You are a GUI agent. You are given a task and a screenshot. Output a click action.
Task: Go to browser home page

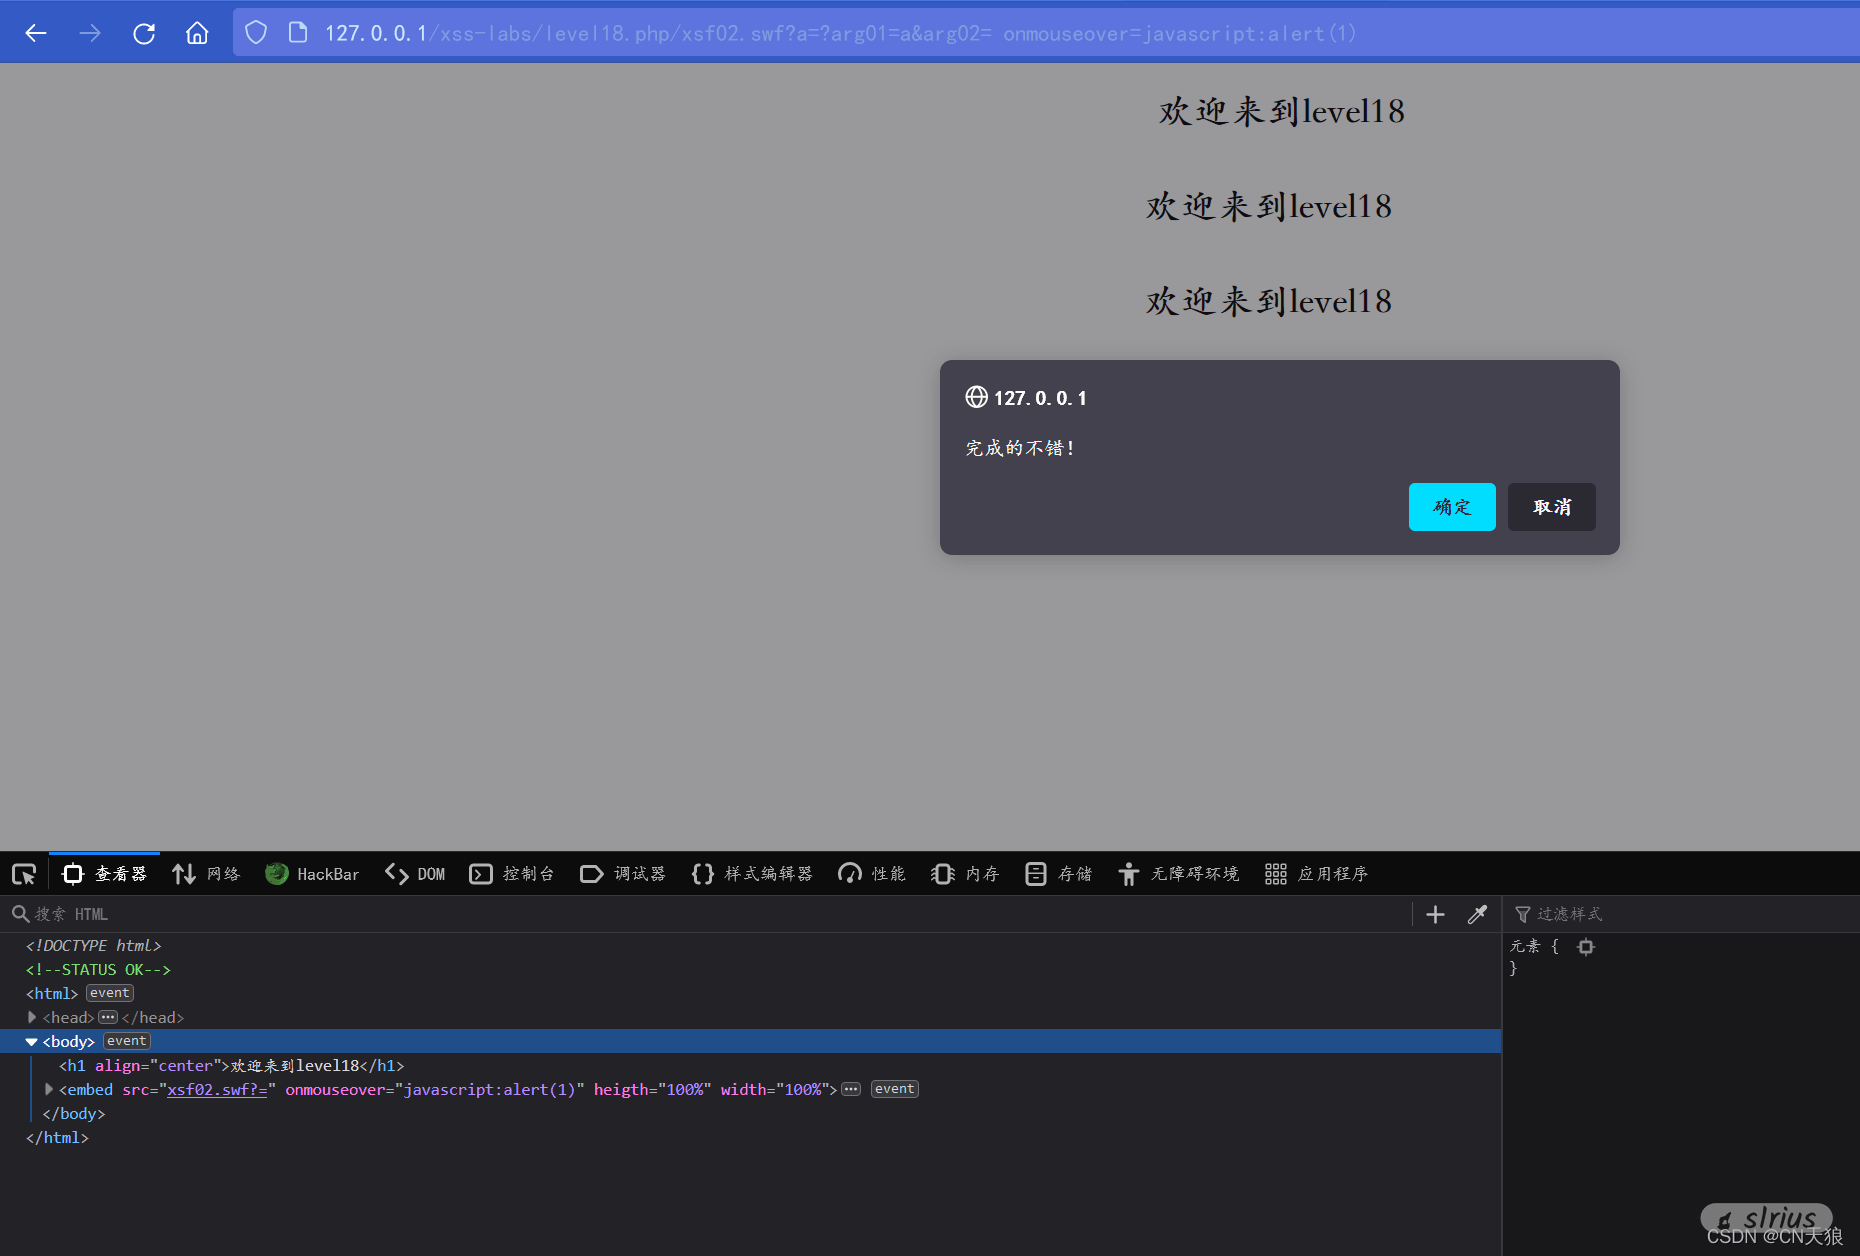point(197,33)
